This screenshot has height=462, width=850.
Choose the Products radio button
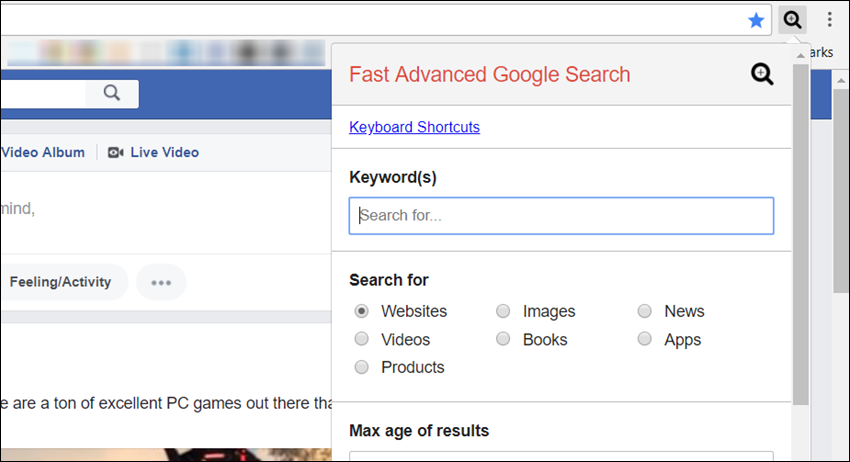point(362,367)
